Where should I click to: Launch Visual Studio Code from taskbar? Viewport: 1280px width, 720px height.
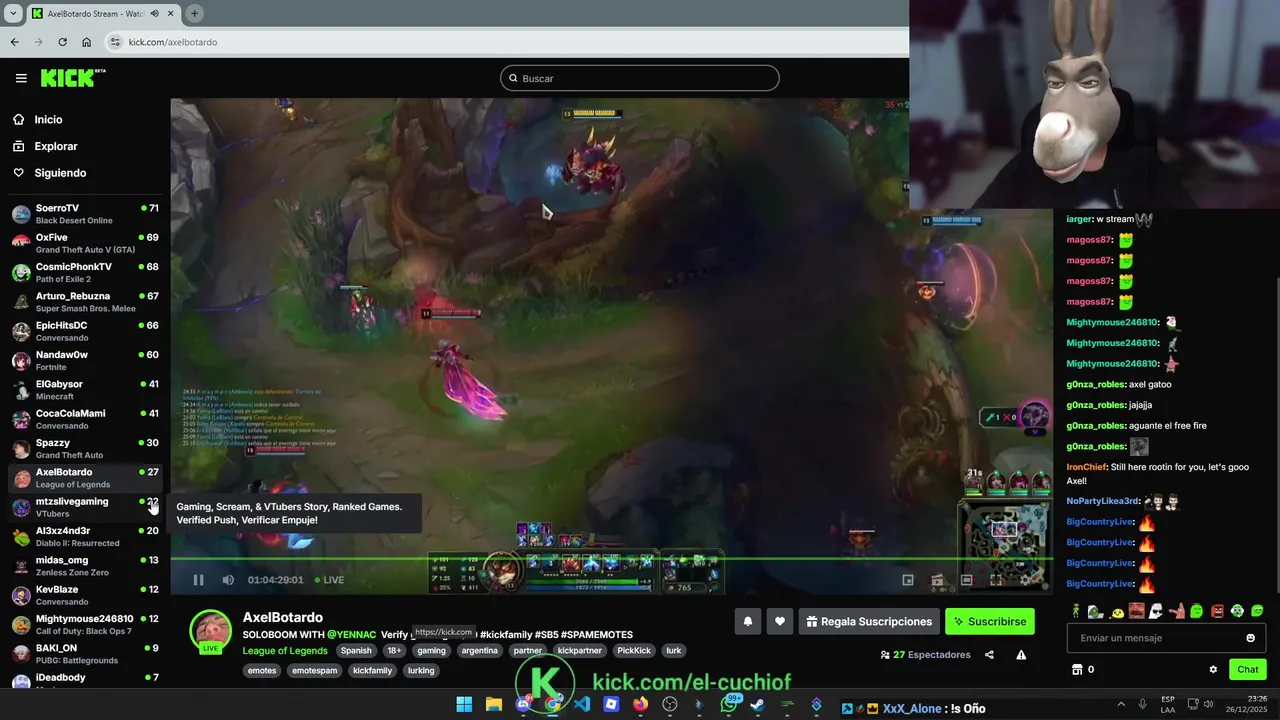pos(581,705)
